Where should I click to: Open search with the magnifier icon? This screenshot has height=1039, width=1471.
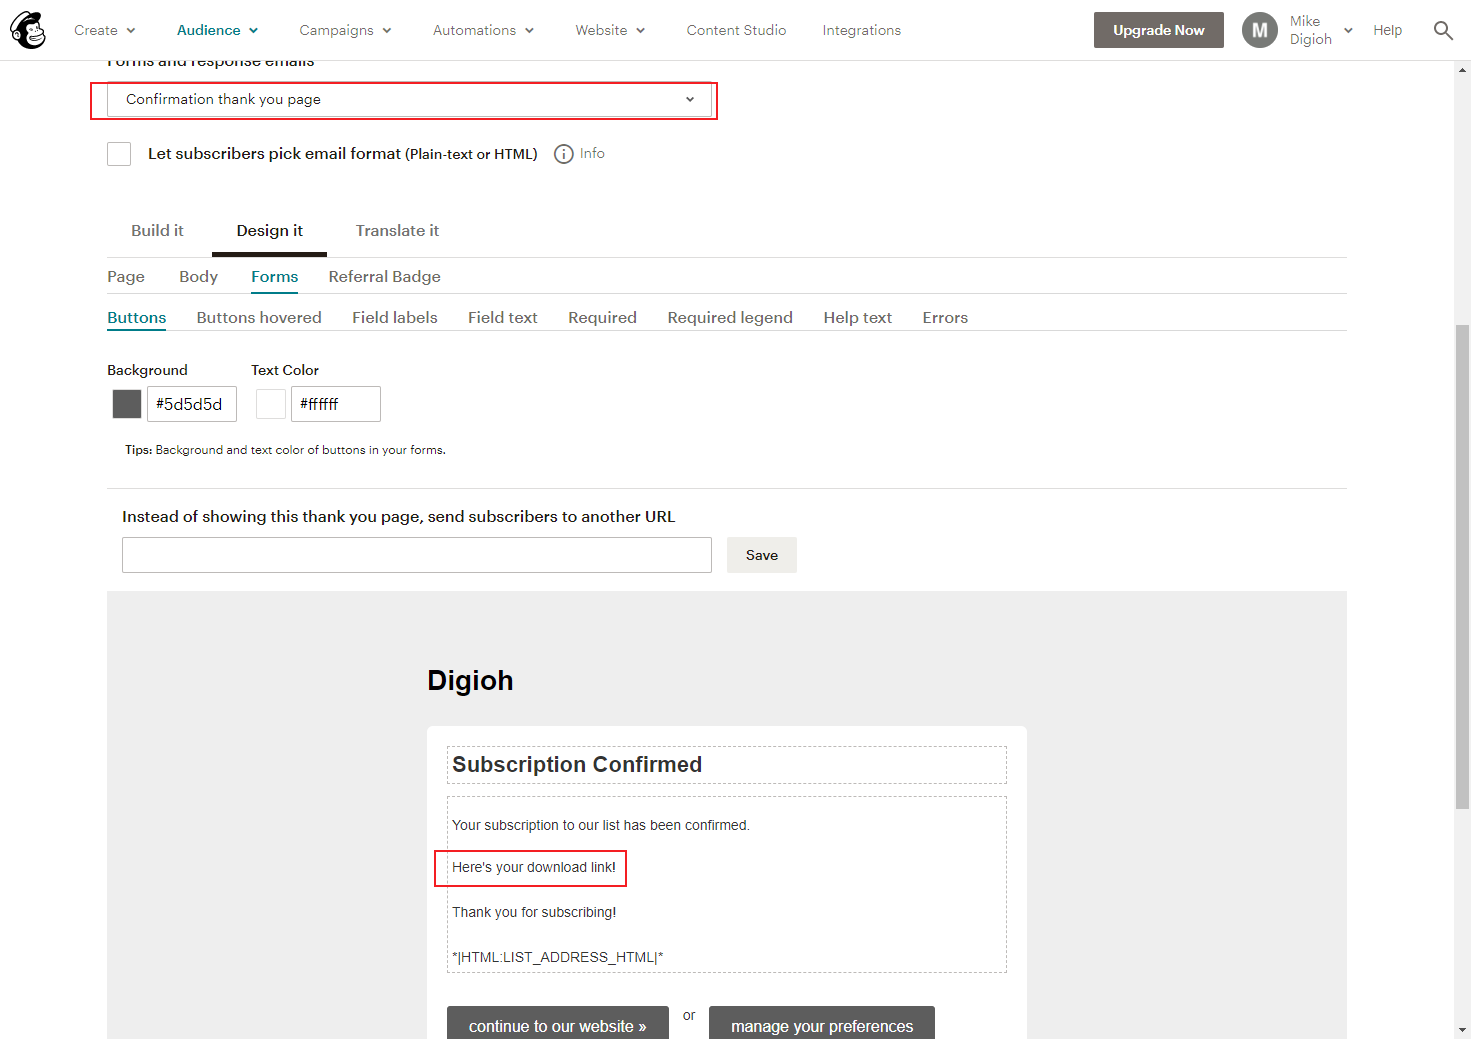(x=1442, y=30)
